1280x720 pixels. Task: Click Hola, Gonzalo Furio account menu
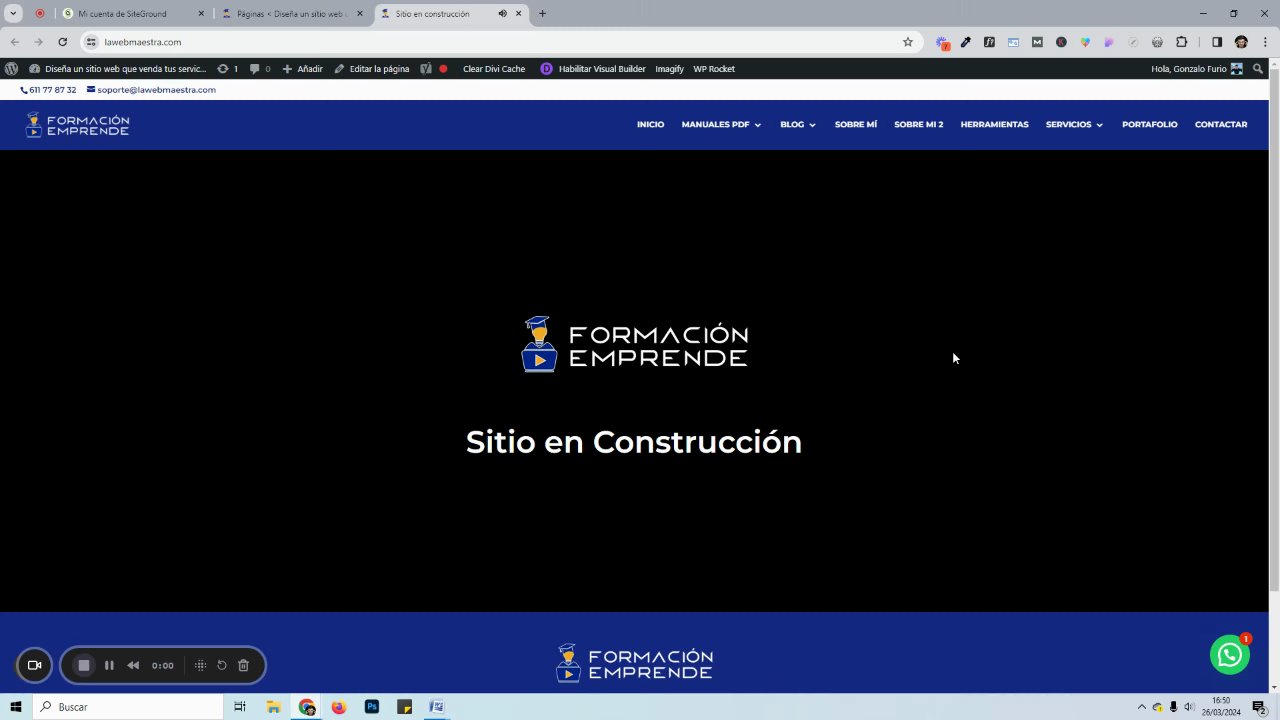click(x=1197, y=69)
